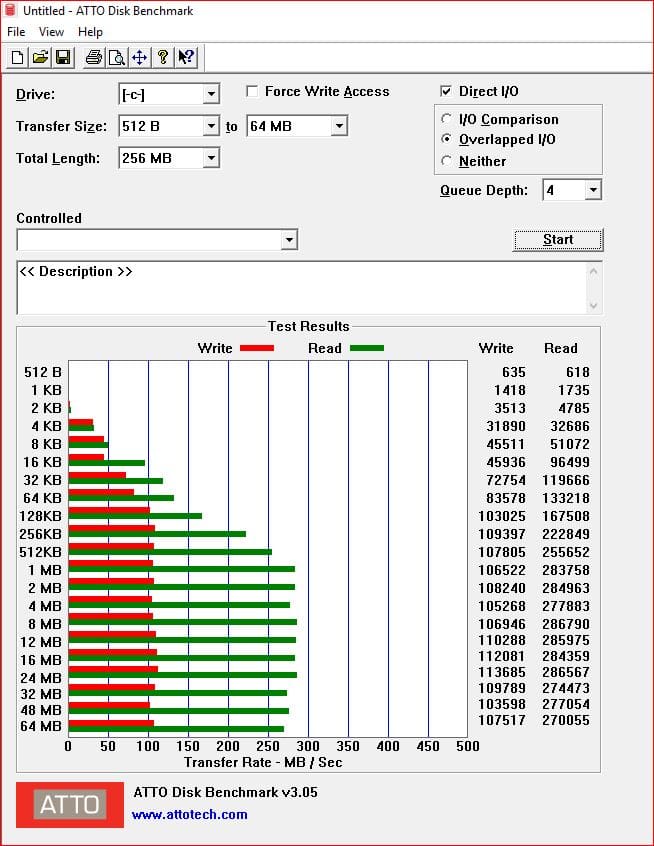
Task: Toggle the Direct I/O checkbox
Action: click(x=446, y=91)
